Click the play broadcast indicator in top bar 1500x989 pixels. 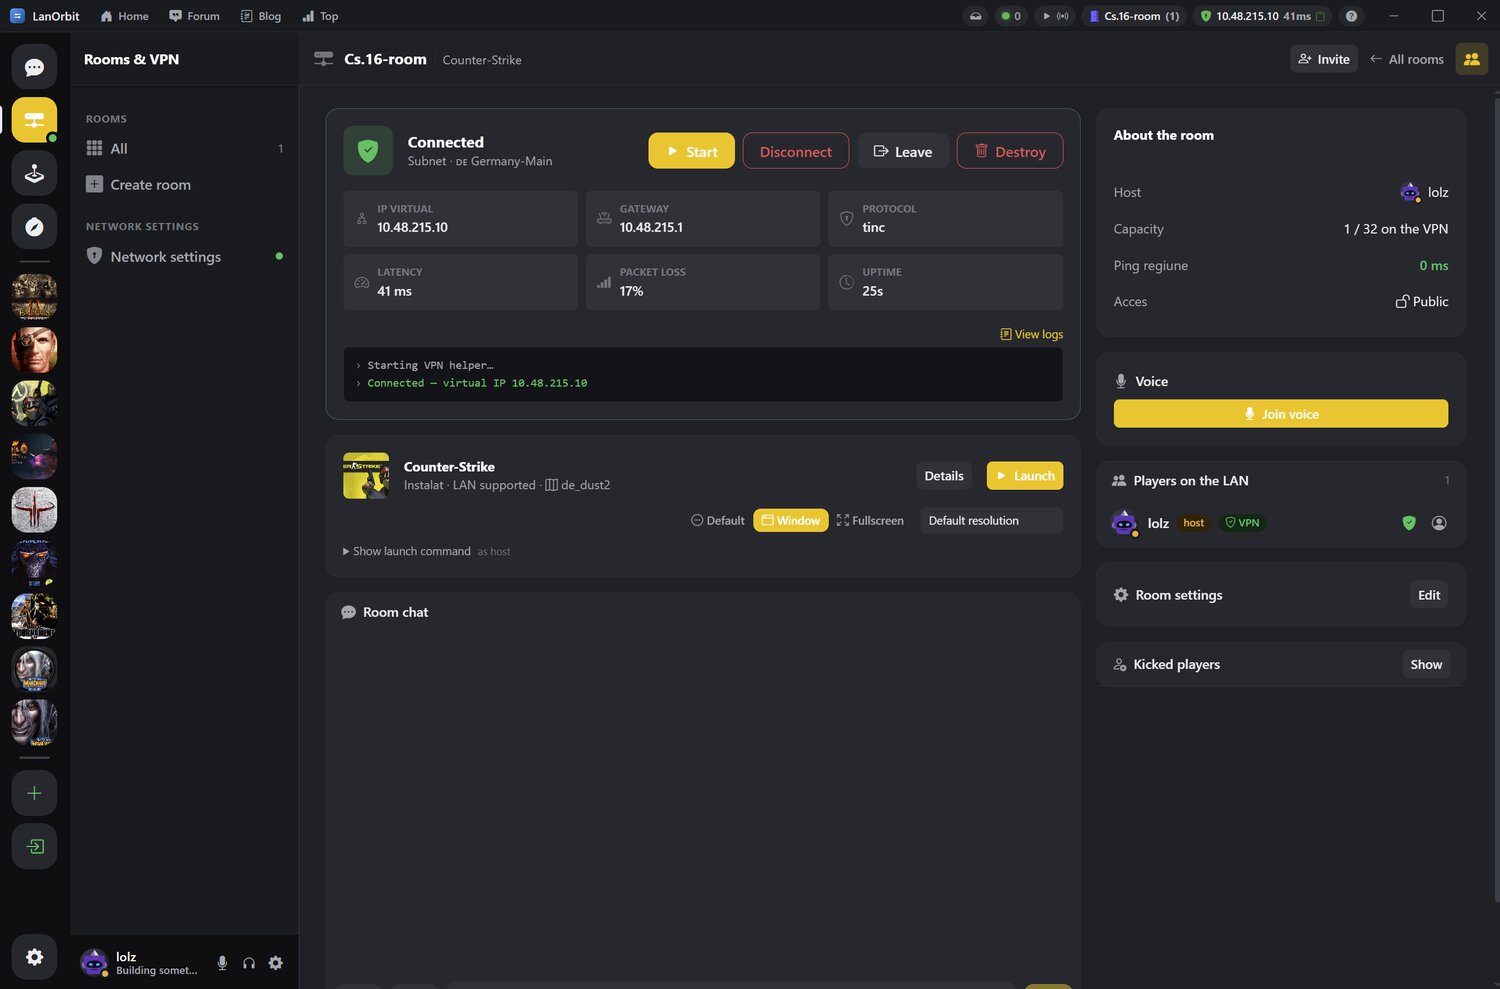coord(1054,16)
